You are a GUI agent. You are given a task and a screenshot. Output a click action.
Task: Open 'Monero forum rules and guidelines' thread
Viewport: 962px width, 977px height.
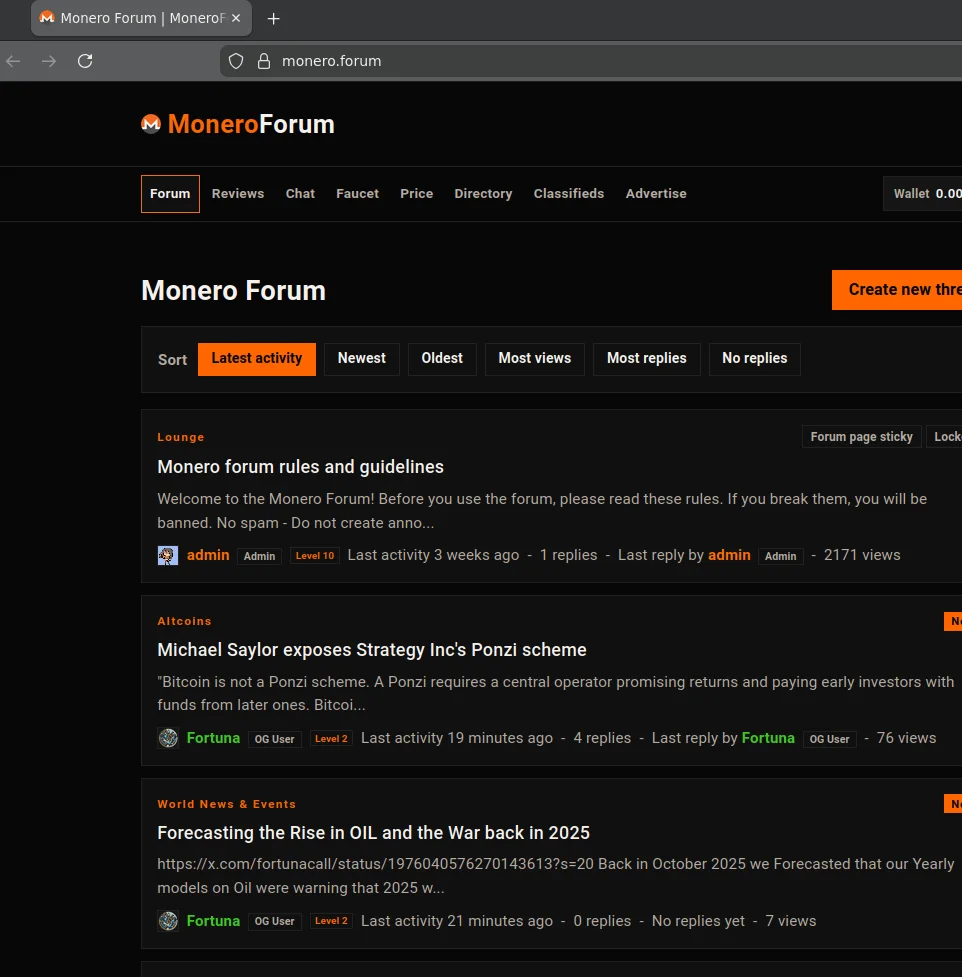coord(300,467)
